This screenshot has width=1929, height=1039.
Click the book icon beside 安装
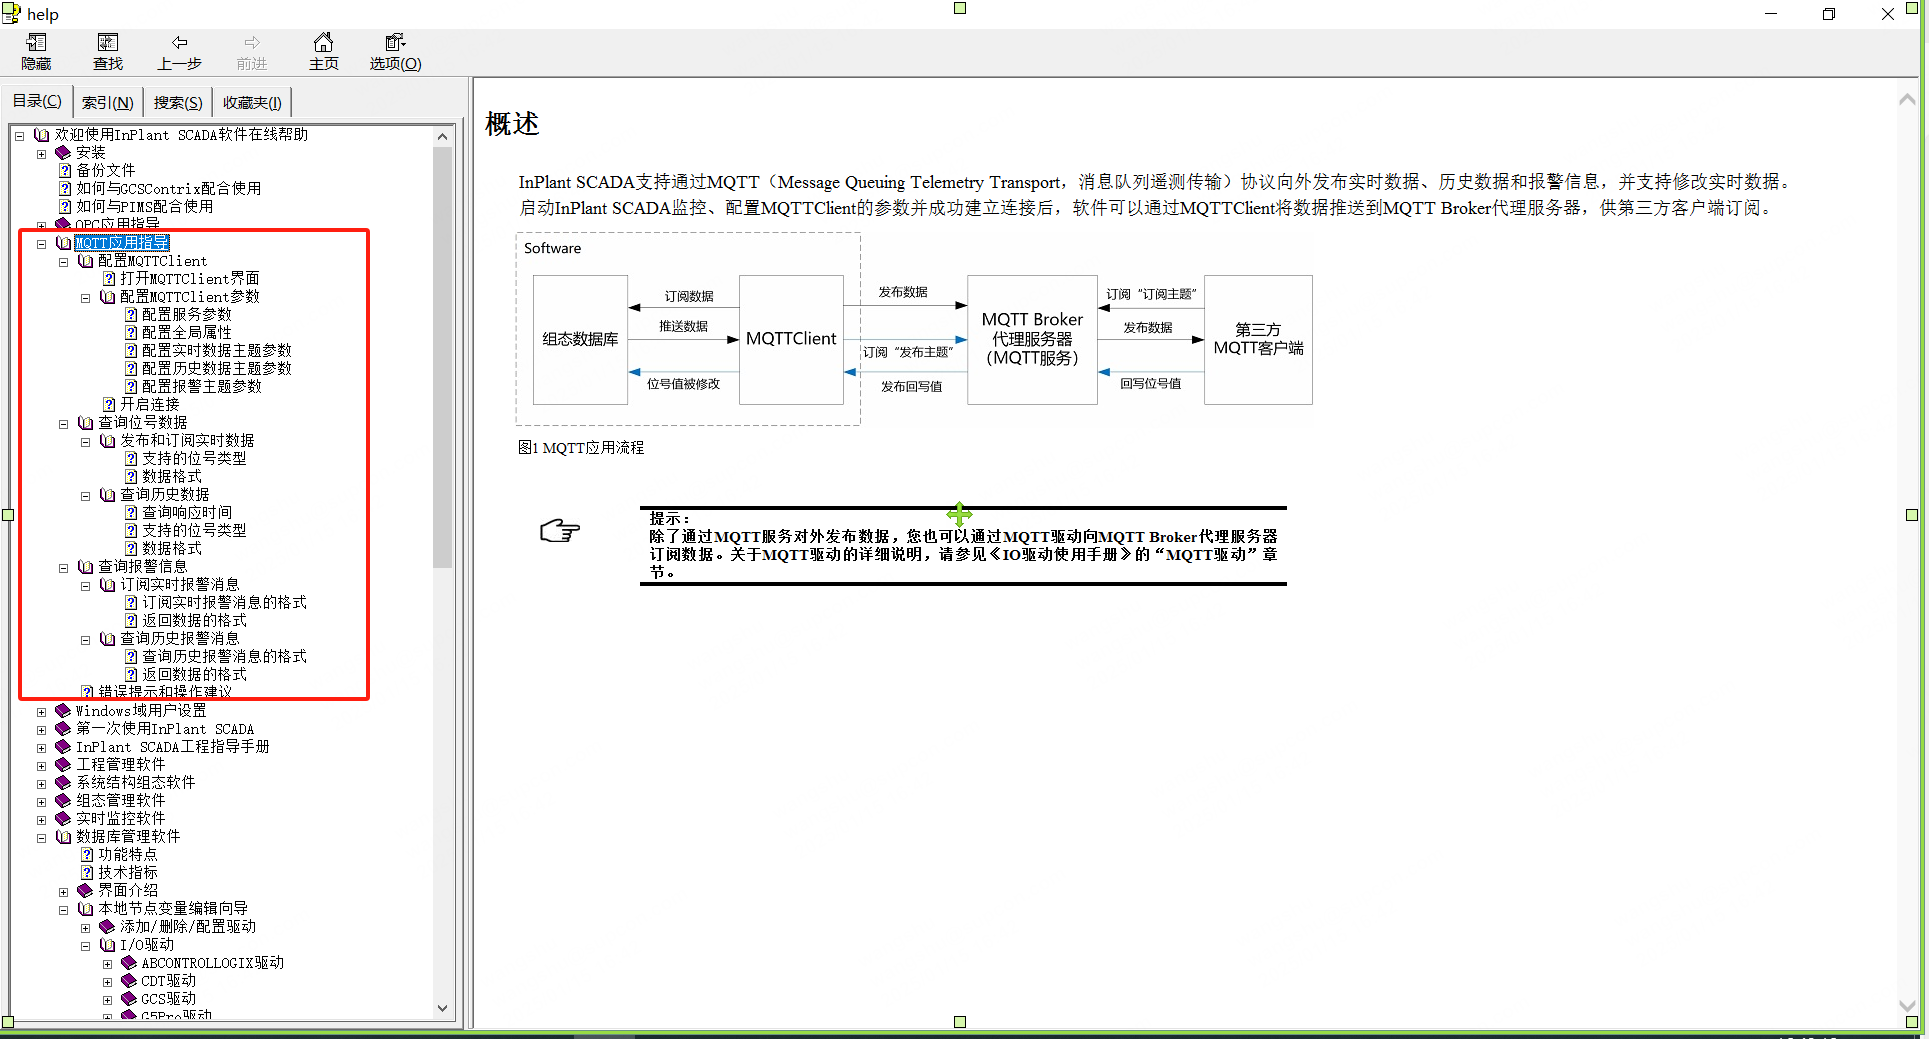point(63,153)
